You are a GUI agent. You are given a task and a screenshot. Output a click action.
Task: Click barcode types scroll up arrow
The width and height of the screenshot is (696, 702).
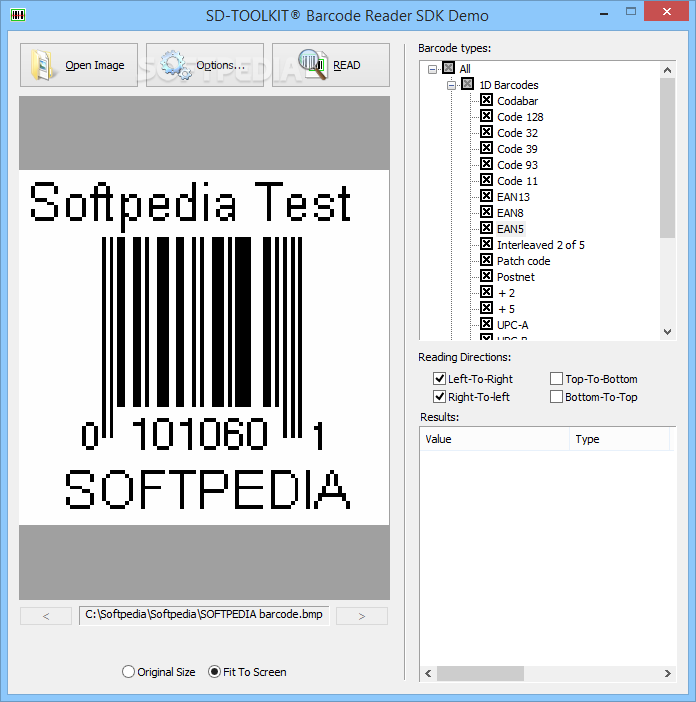667,70
